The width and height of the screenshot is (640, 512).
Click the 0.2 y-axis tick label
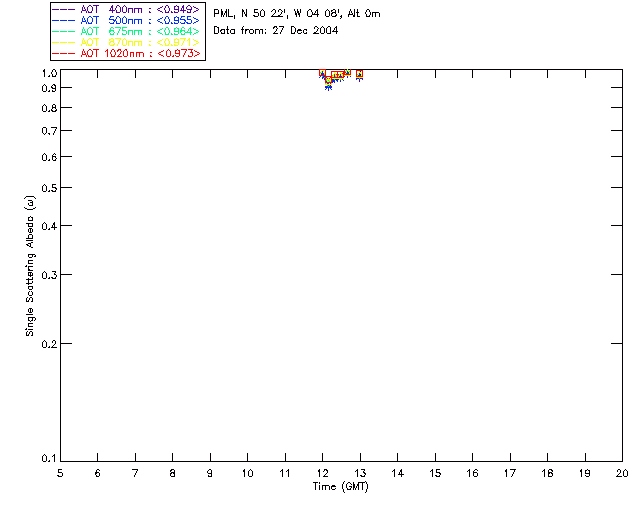(x=49, y=344)
